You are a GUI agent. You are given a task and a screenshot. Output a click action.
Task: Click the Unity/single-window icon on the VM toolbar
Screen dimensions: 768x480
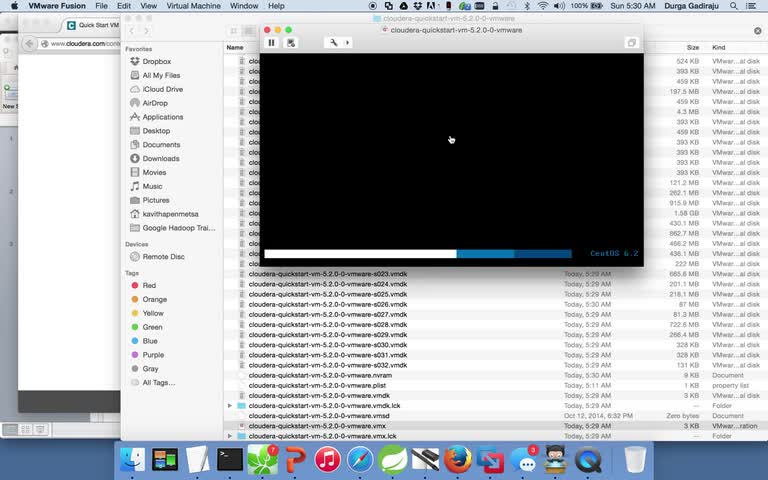[x=632, y=43]
